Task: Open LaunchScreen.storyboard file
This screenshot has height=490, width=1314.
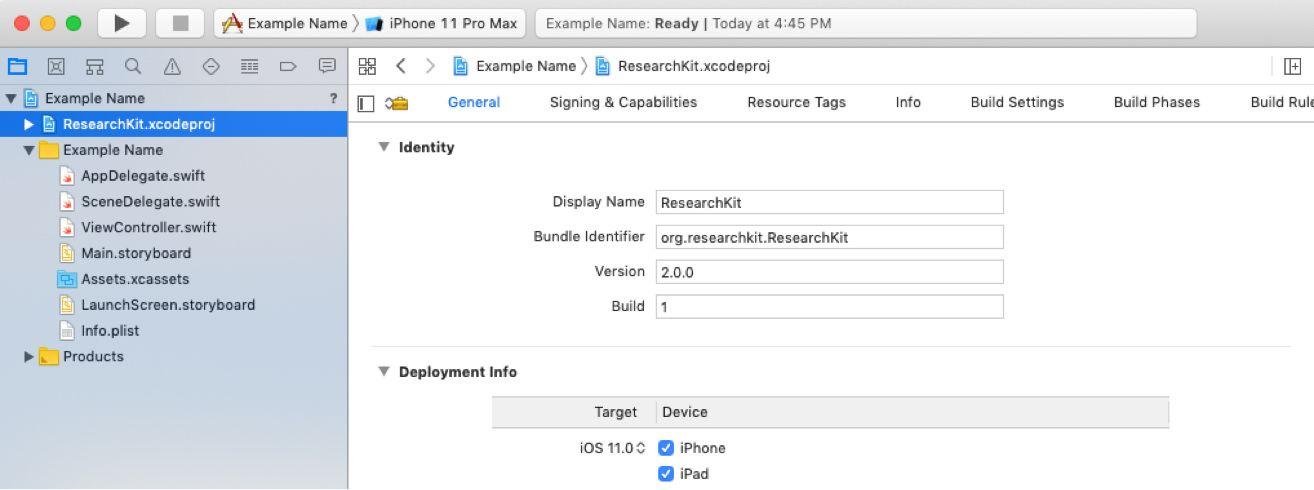Action: pos(174,305)
